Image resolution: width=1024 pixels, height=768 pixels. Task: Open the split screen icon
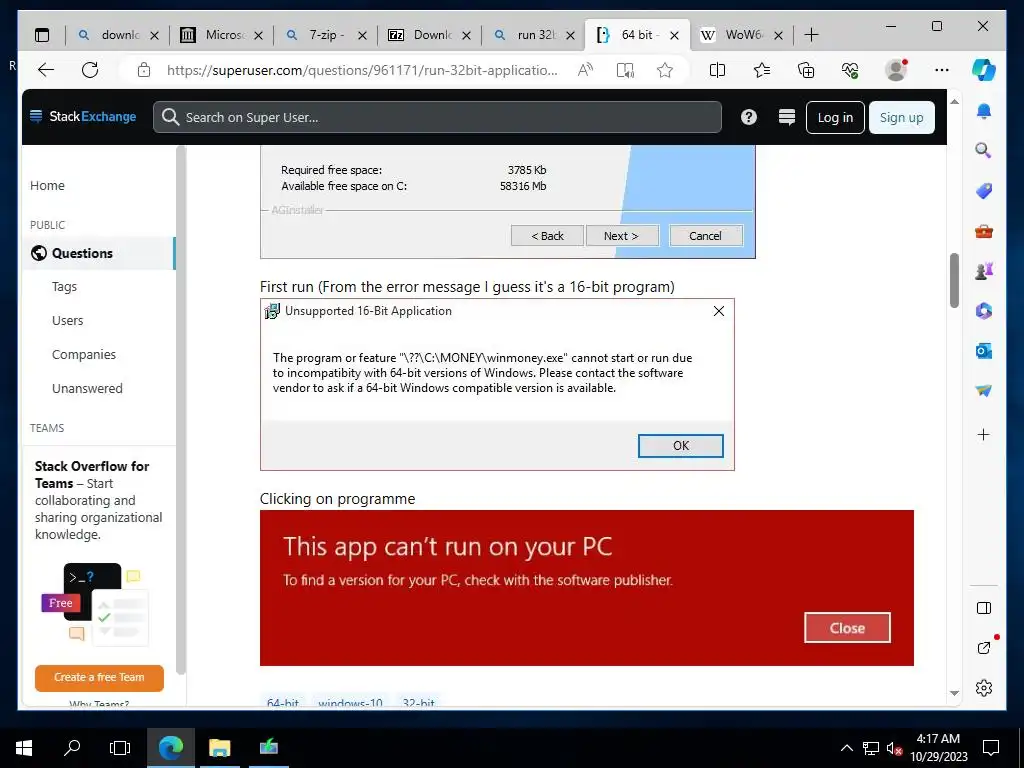tap(717, 70)
